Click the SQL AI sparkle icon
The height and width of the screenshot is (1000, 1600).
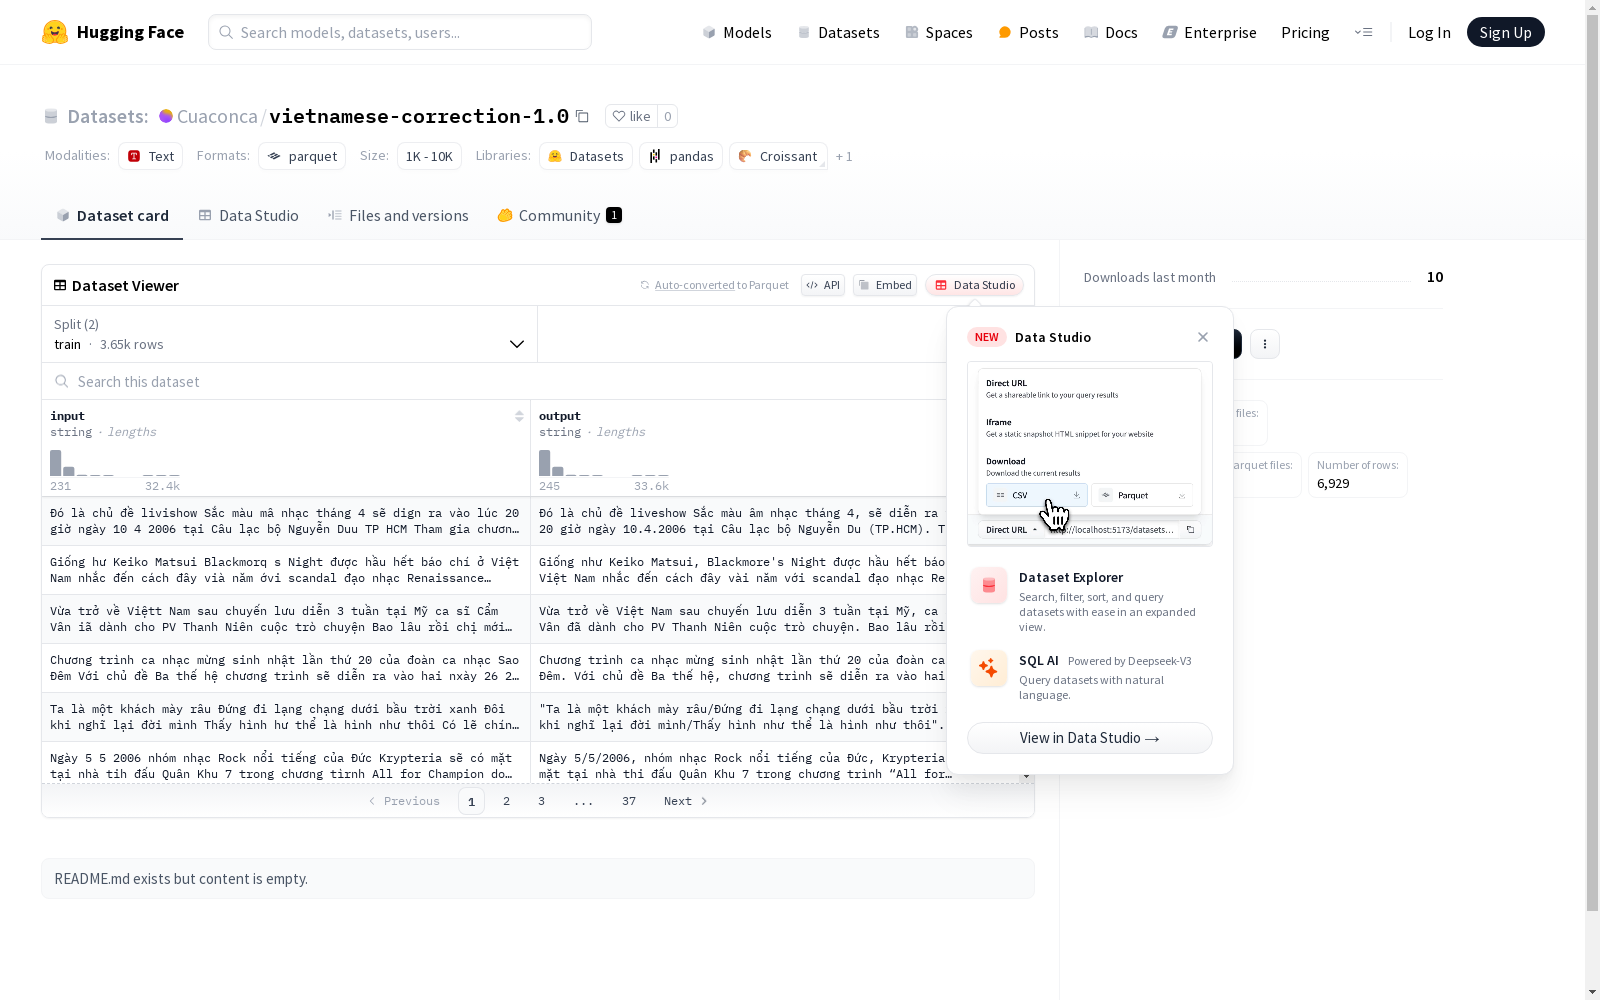[989, 668]
